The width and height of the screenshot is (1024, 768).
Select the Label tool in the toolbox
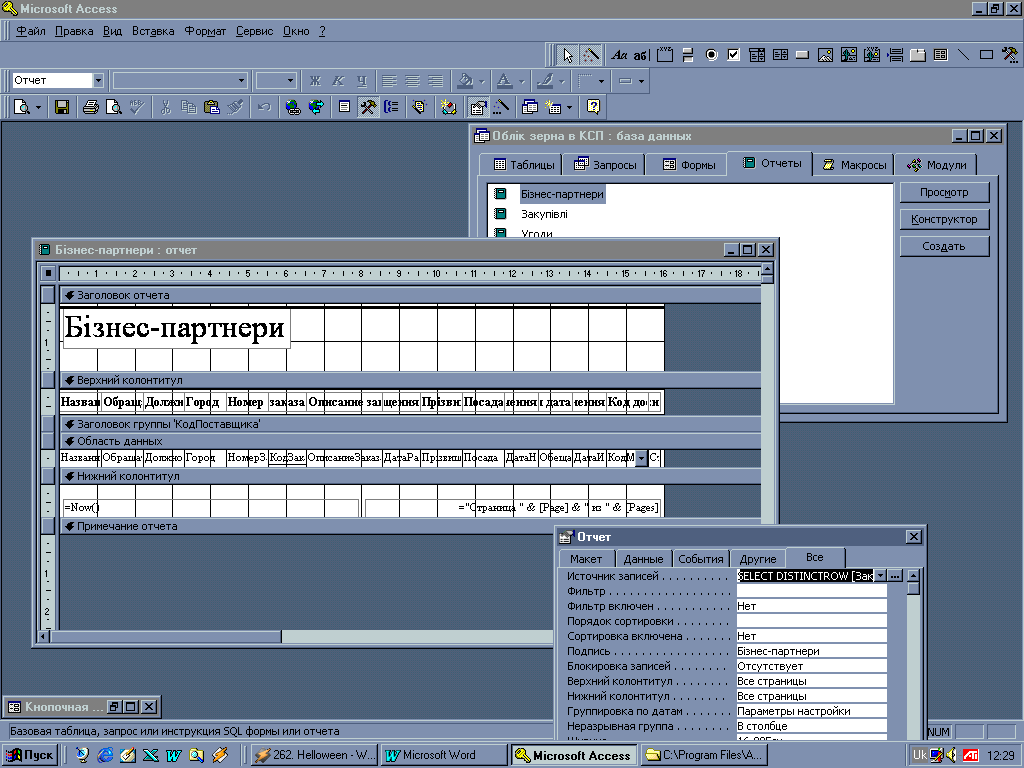[620, 55]
